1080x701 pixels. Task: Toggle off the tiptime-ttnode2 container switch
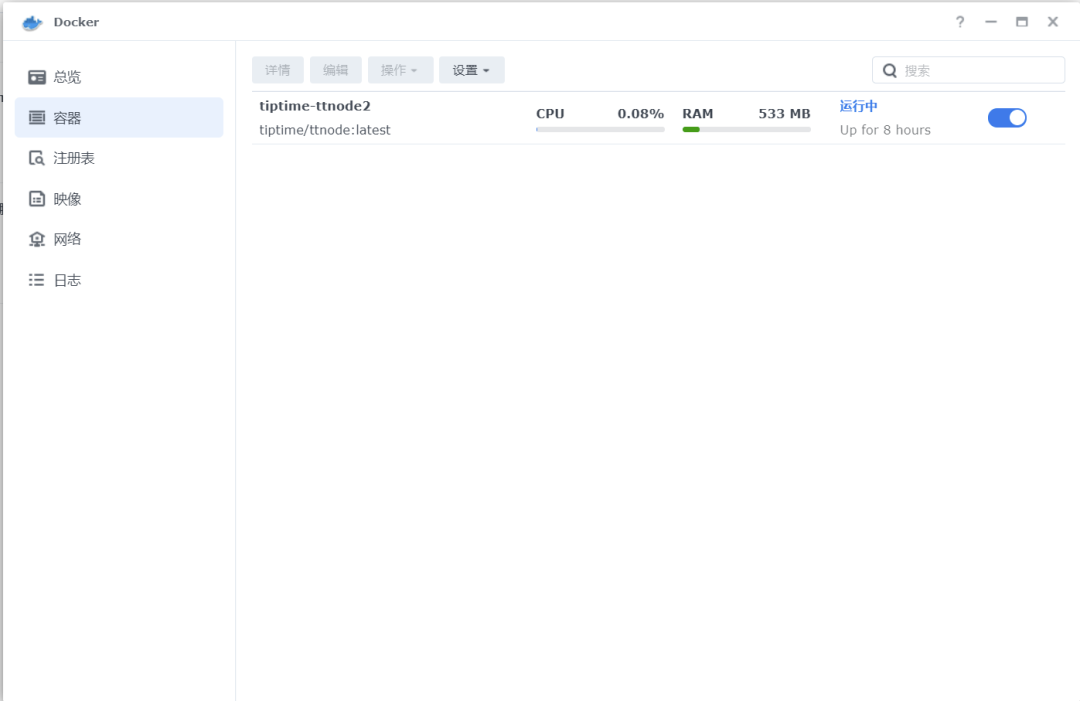pos(1007,118)
